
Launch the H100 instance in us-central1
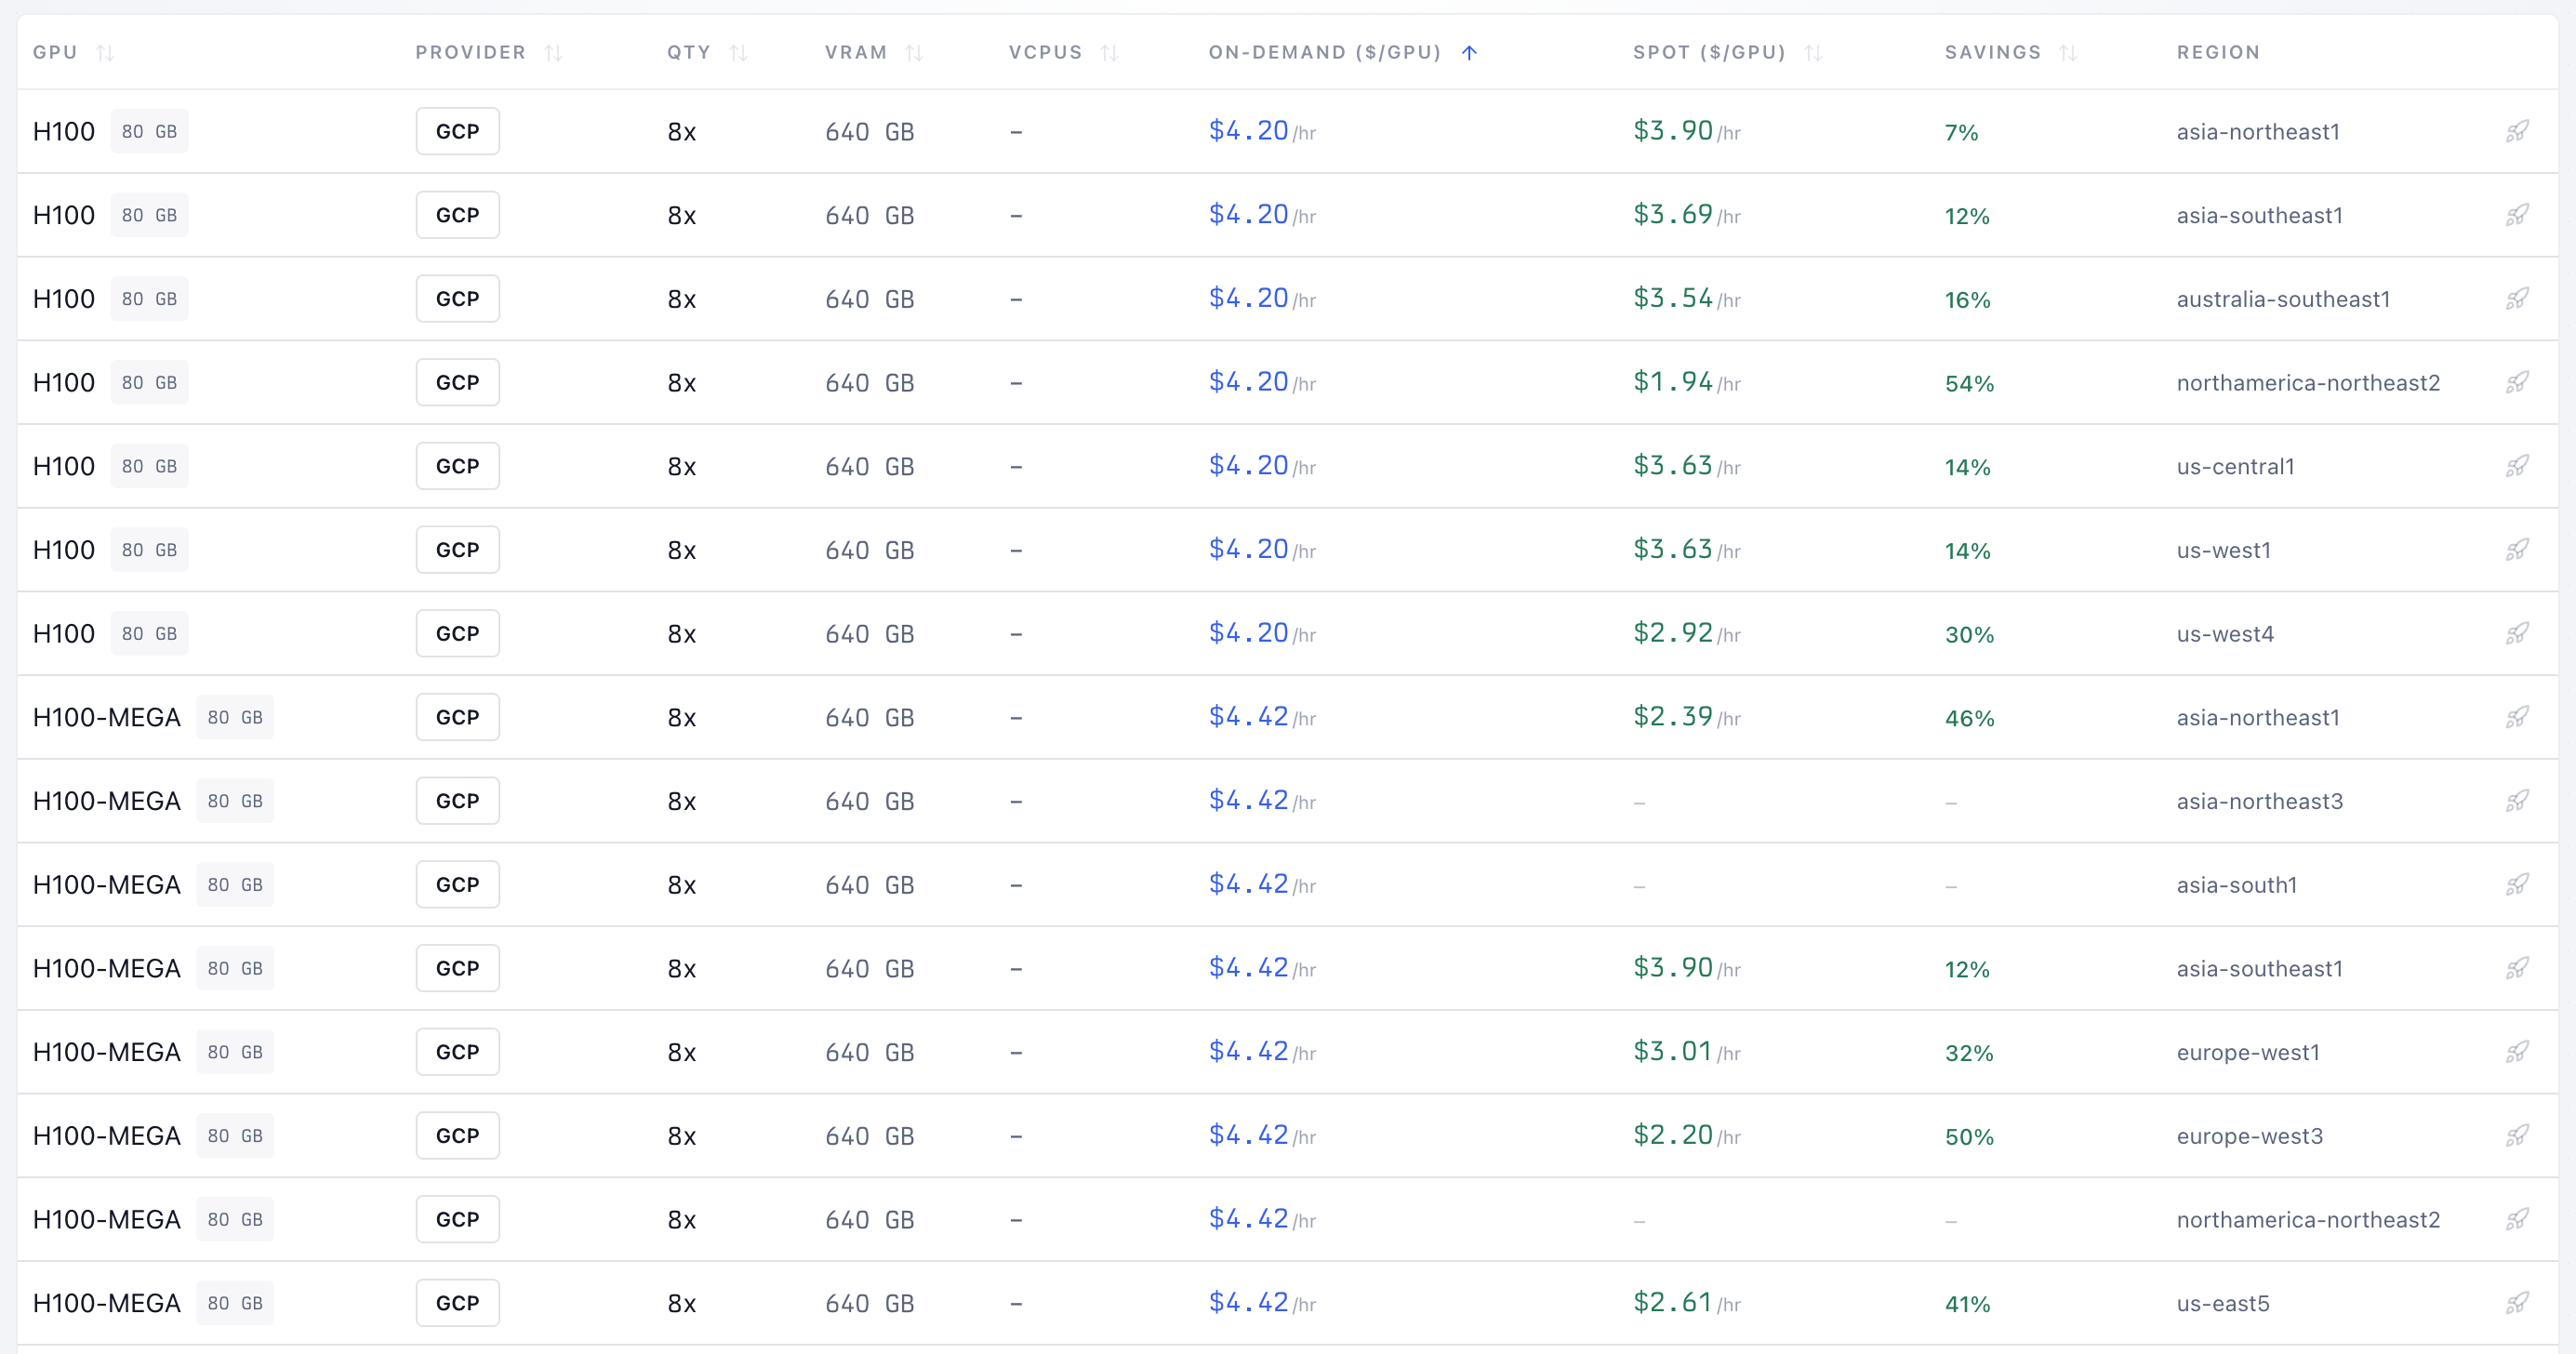pyautogui.click(x=2517, y=465)
